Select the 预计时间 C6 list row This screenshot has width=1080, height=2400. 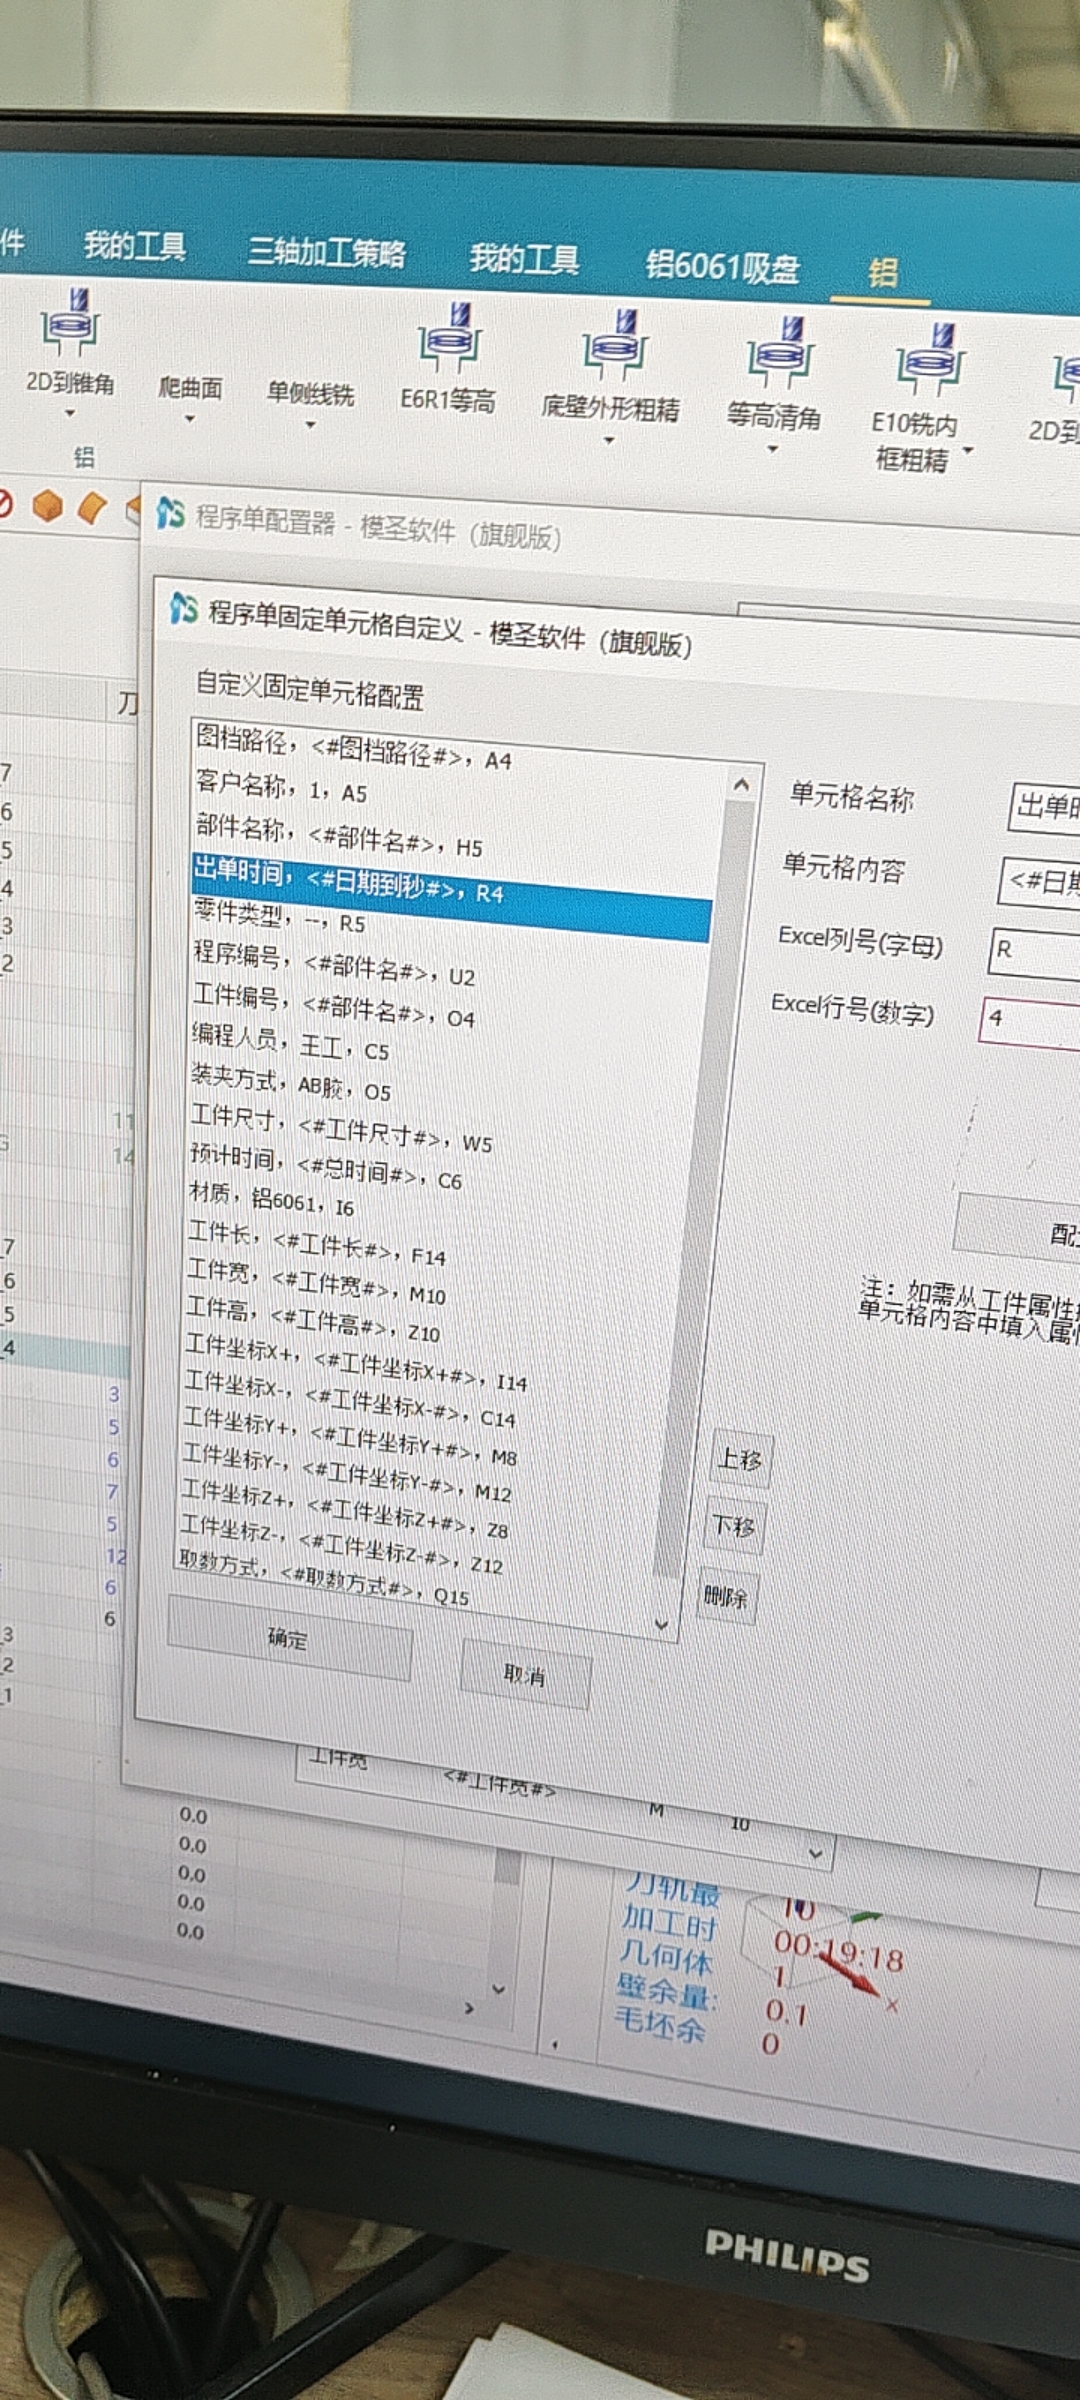pyautogui.click(x=326, y=1169)
